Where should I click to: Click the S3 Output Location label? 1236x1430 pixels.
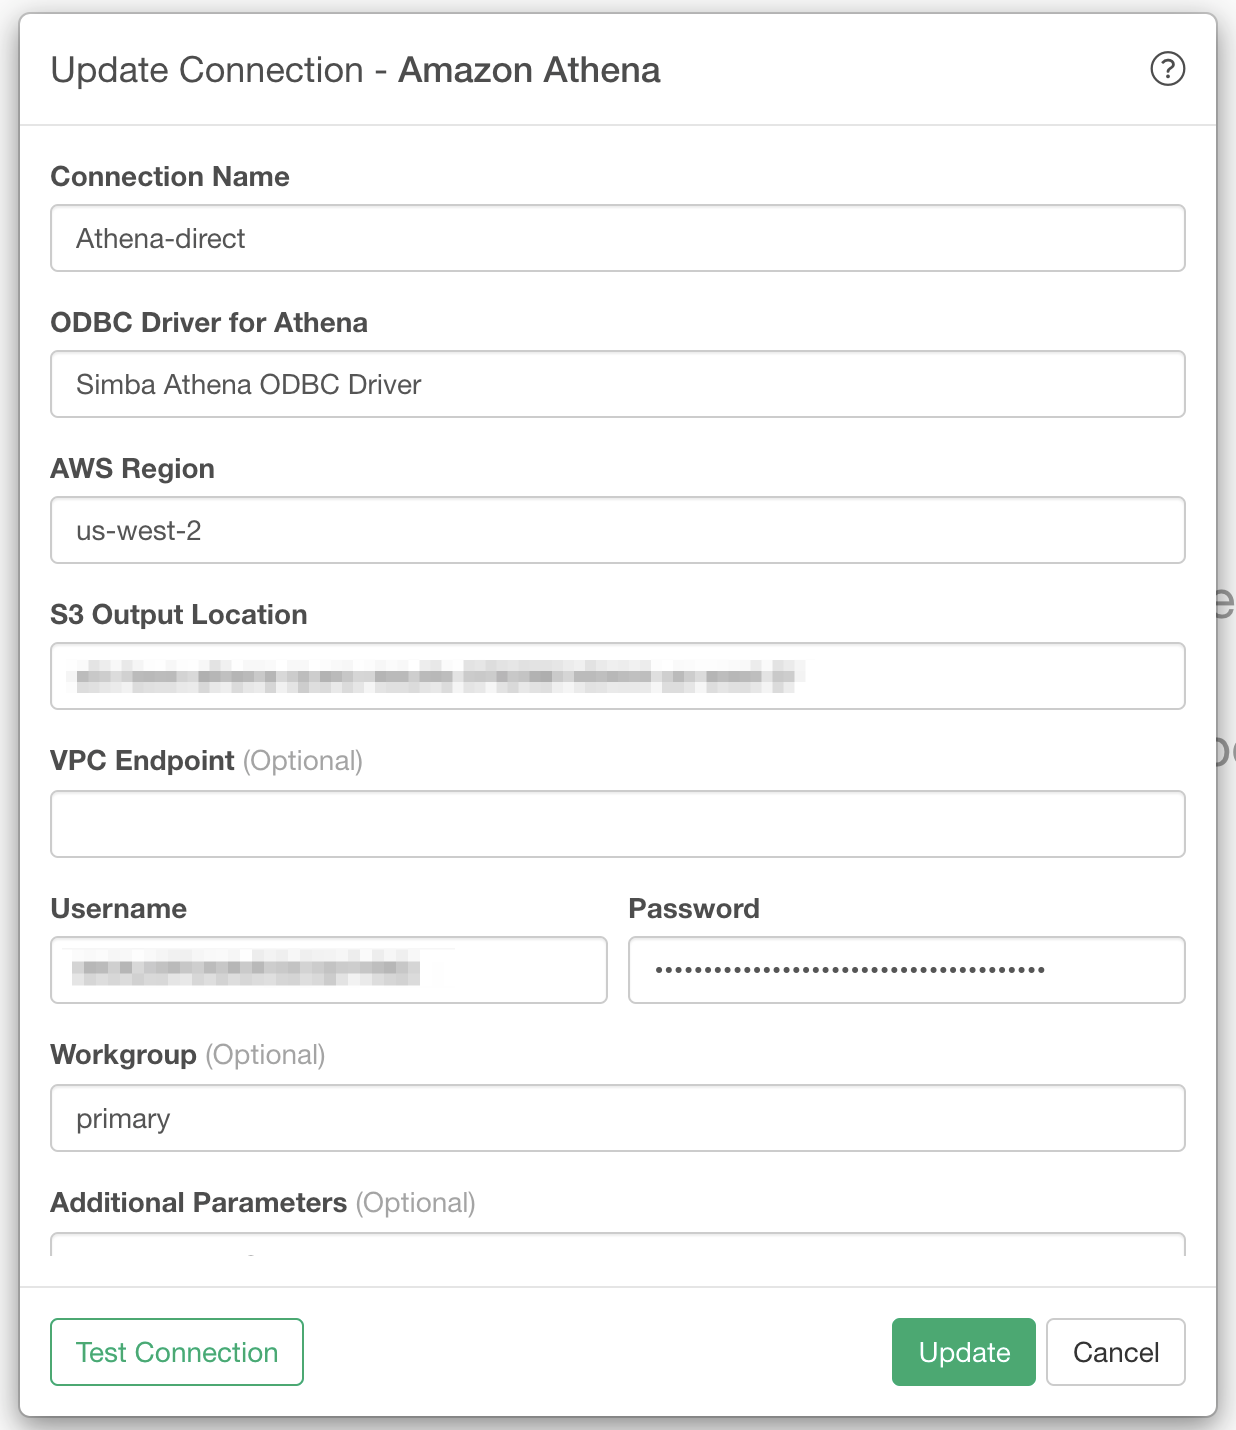point(179,615)
